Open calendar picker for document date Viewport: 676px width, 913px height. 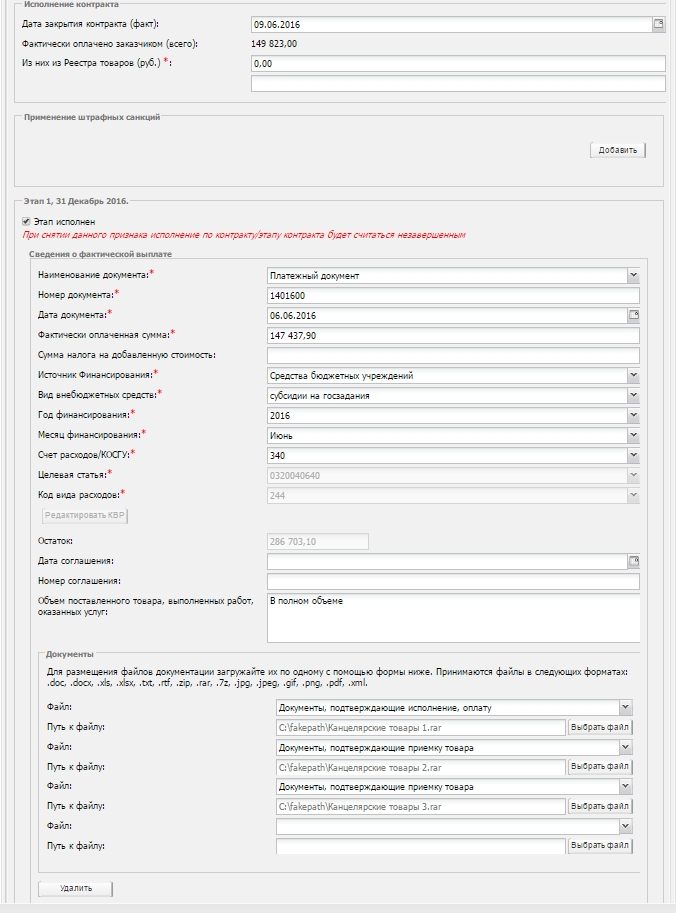click(633, 315)
